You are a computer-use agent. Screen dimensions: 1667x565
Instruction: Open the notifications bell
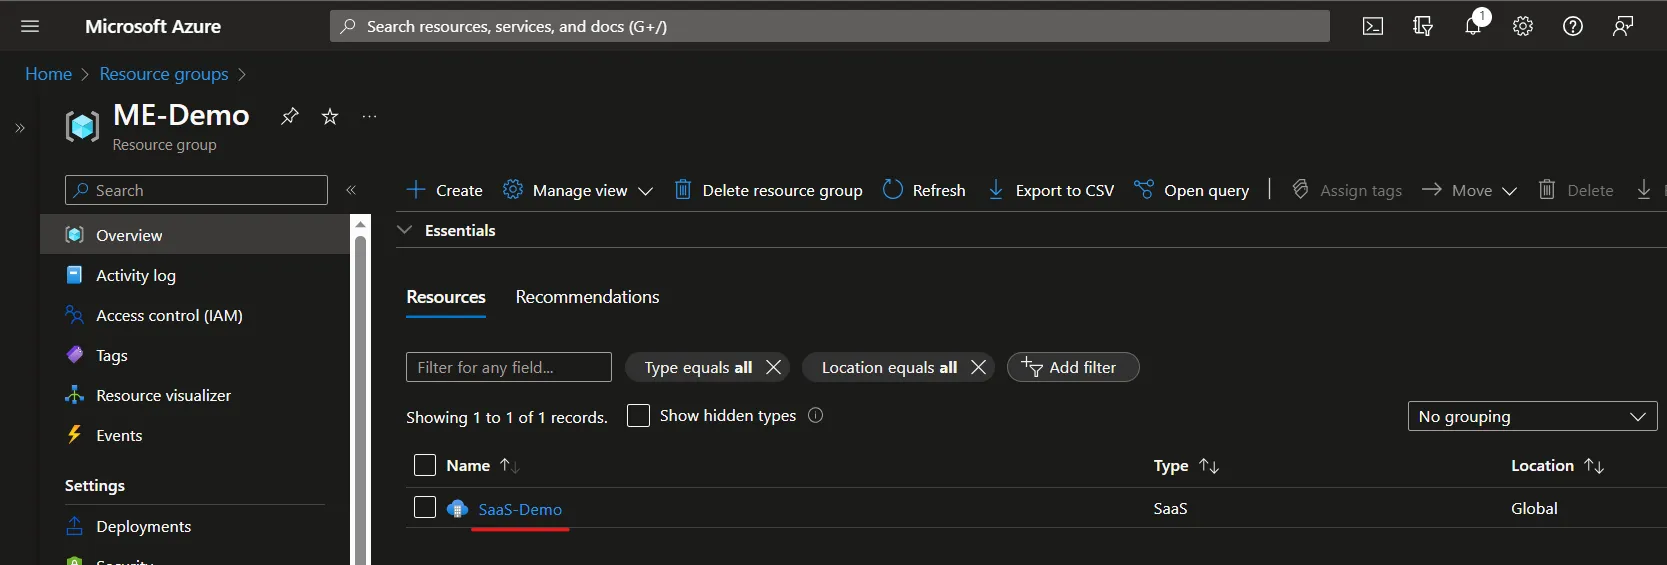click(1473, 25)
